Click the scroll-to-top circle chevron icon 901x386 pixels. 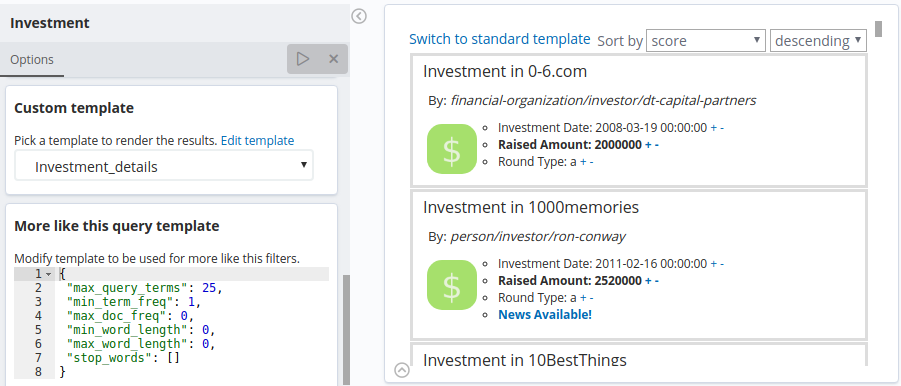402,370
